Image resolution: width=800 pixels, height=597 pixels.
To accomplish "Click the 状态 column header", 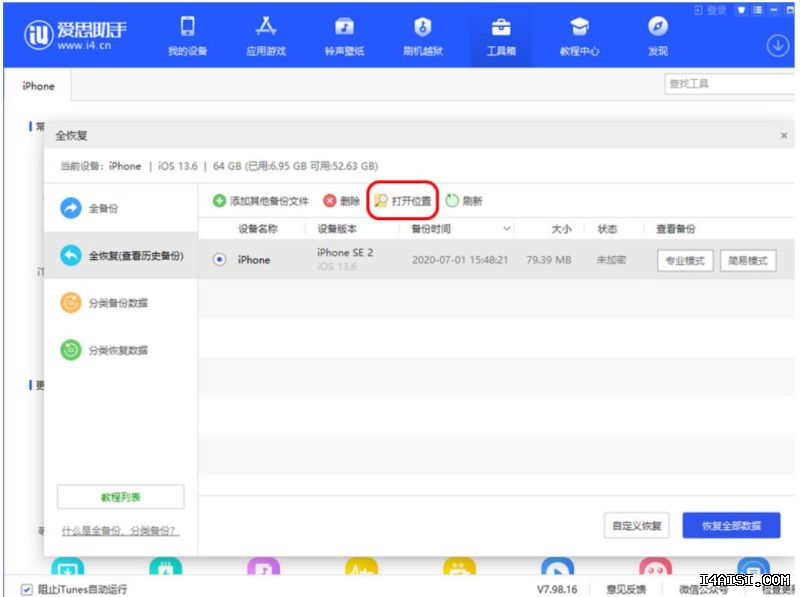I will (607, 229).
